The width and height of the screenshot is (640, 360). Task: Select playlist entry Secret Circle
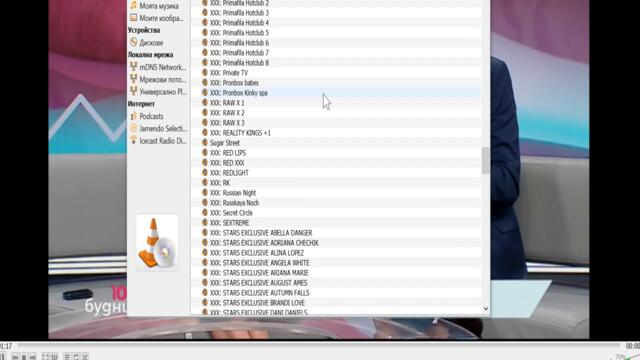(336, 213)
